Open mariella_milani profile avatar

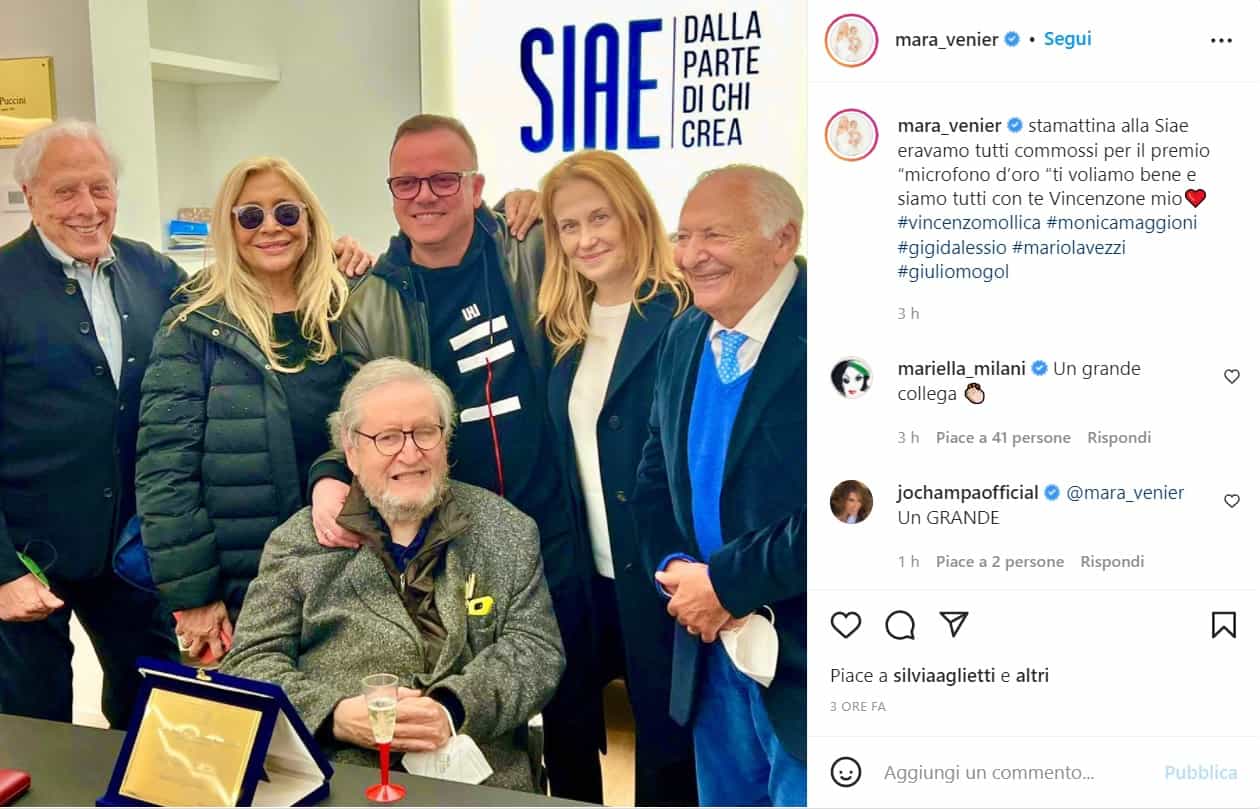click(x=851, y=378)
